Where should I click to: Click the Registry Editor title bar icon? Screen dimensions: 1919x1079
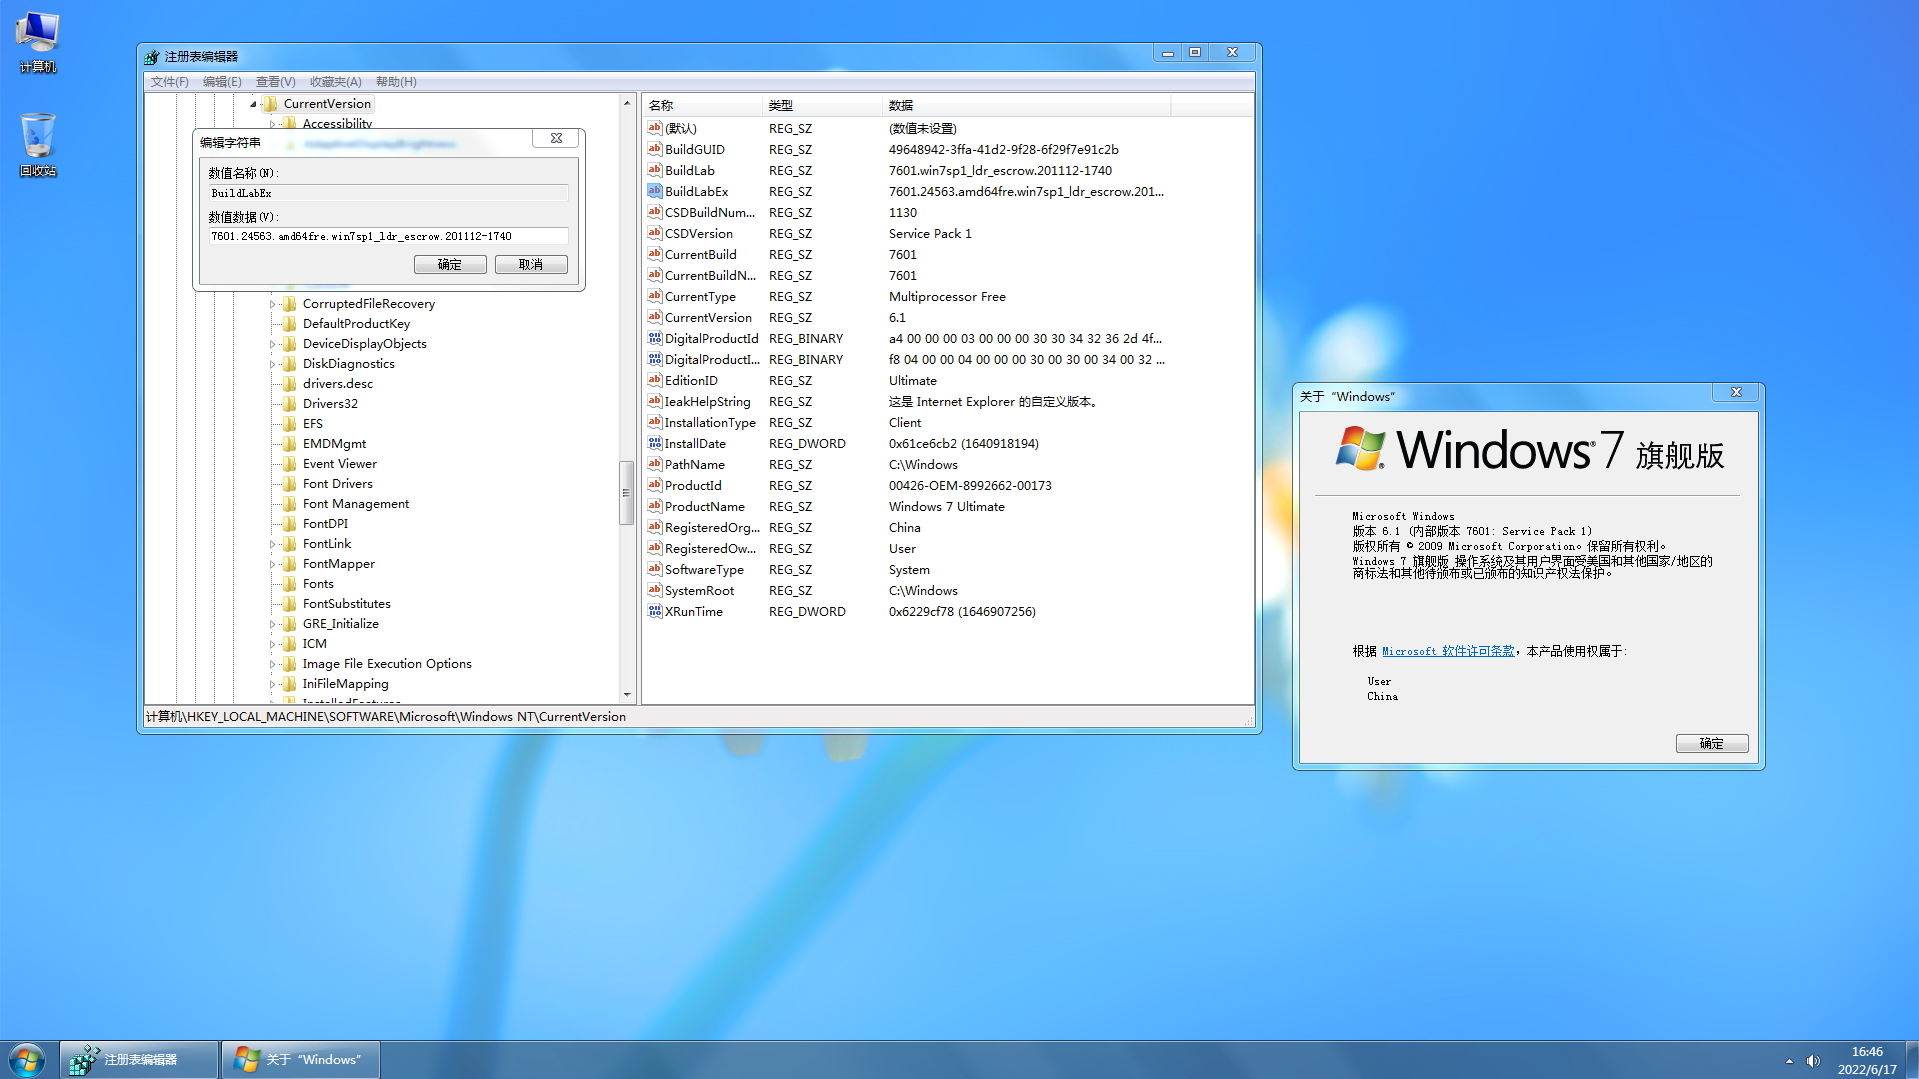[152, 57]
